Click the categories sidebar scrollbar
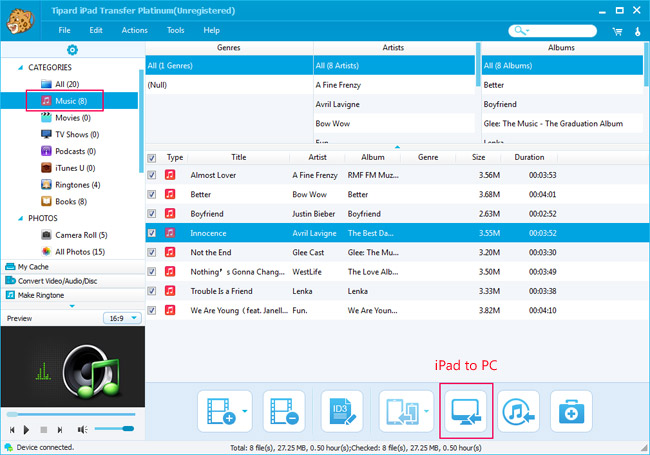This screenshot has height=455, width=650. point(141,120)
